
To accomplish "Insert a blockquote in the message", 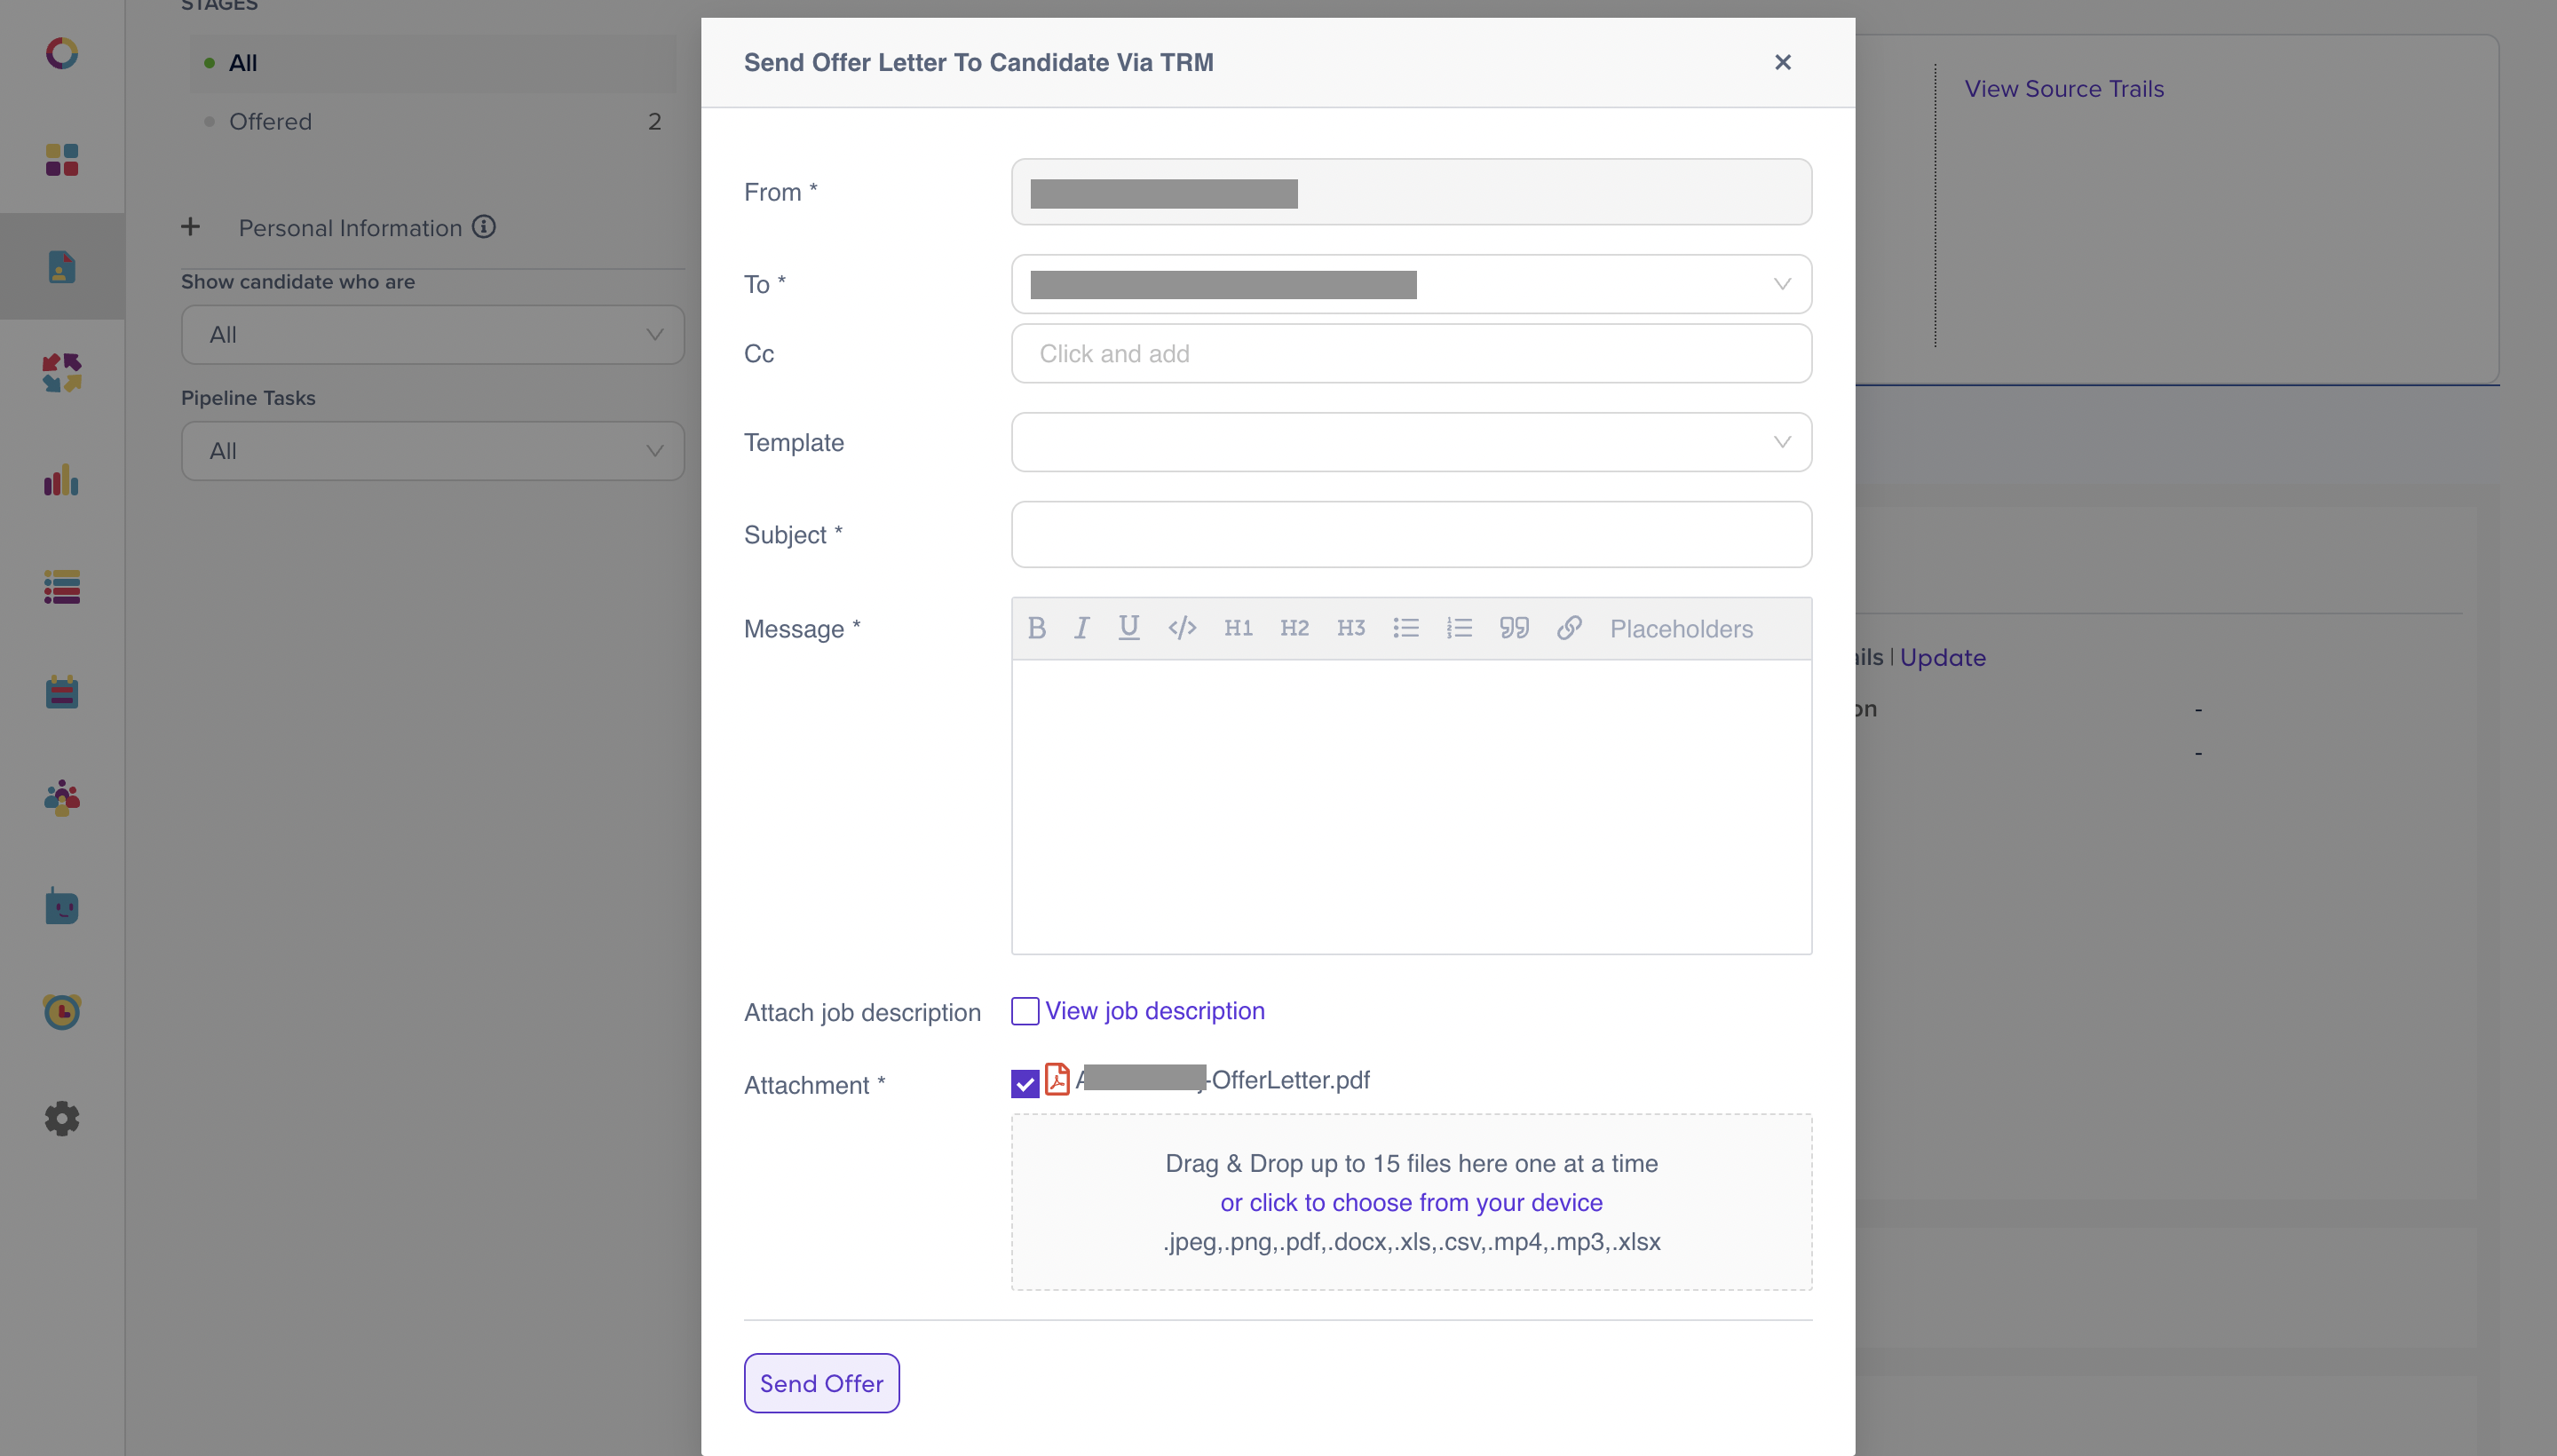I will click(1514, 628).
